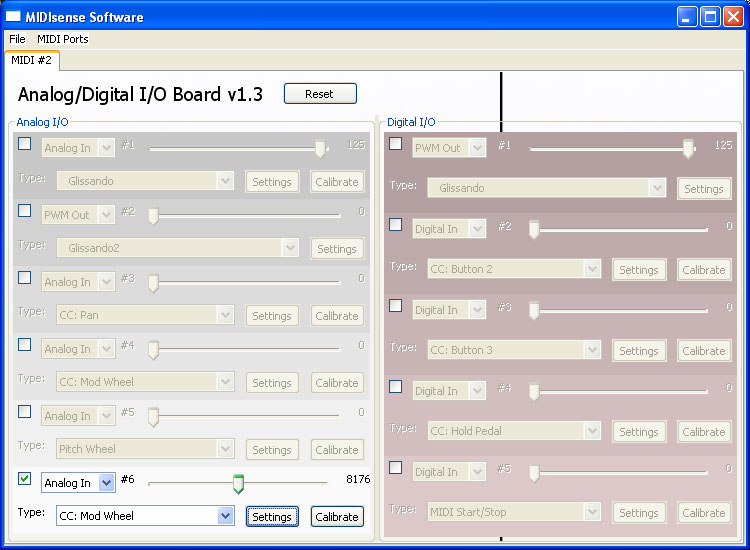Click the Reset button
Screen dimensions: 750x550
tap(320, 94)
